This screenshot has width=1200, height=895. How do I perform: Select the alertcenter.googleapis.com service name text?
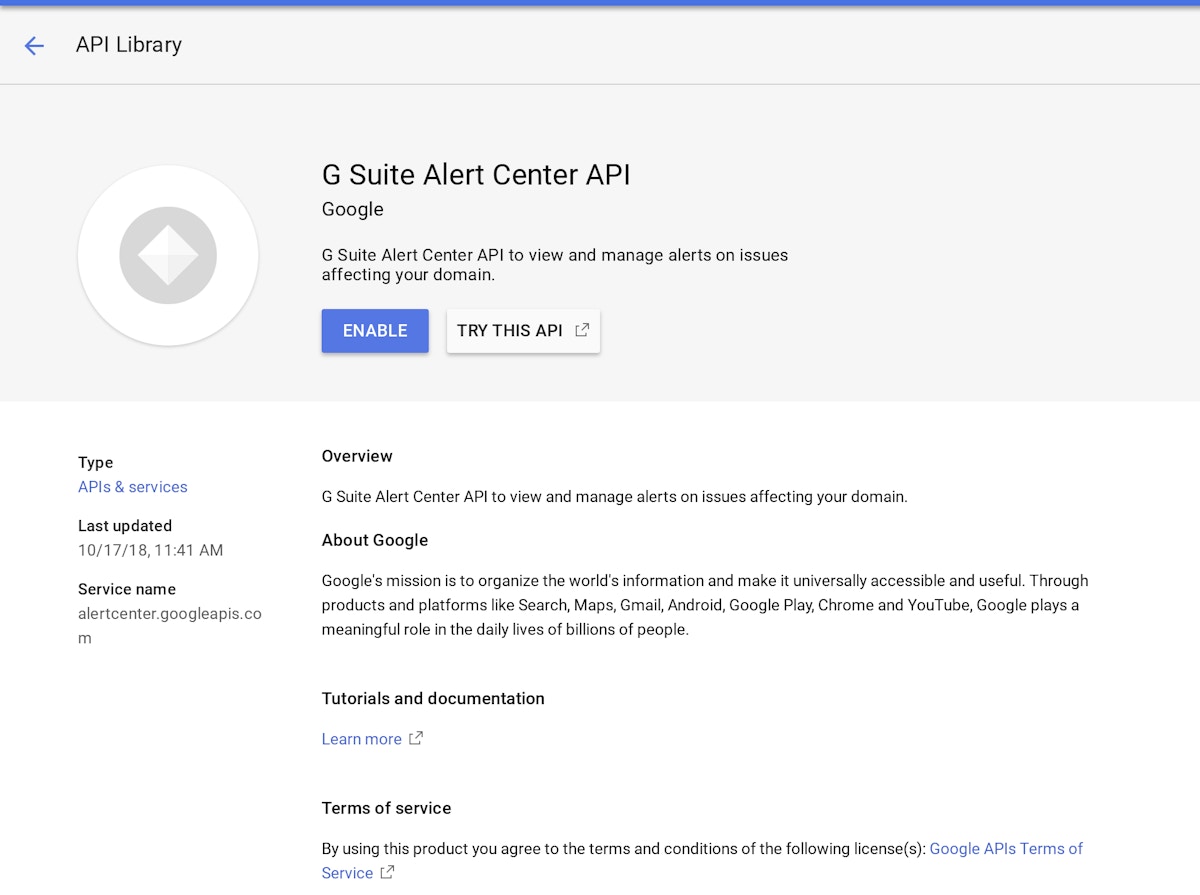pos(169,614)
